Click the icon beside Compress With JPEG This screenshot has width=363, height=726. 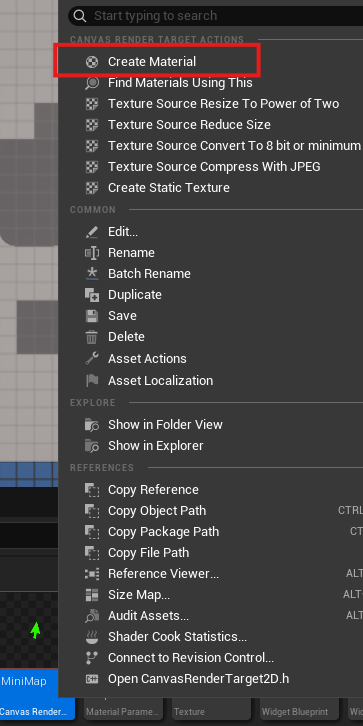(92, 167)
